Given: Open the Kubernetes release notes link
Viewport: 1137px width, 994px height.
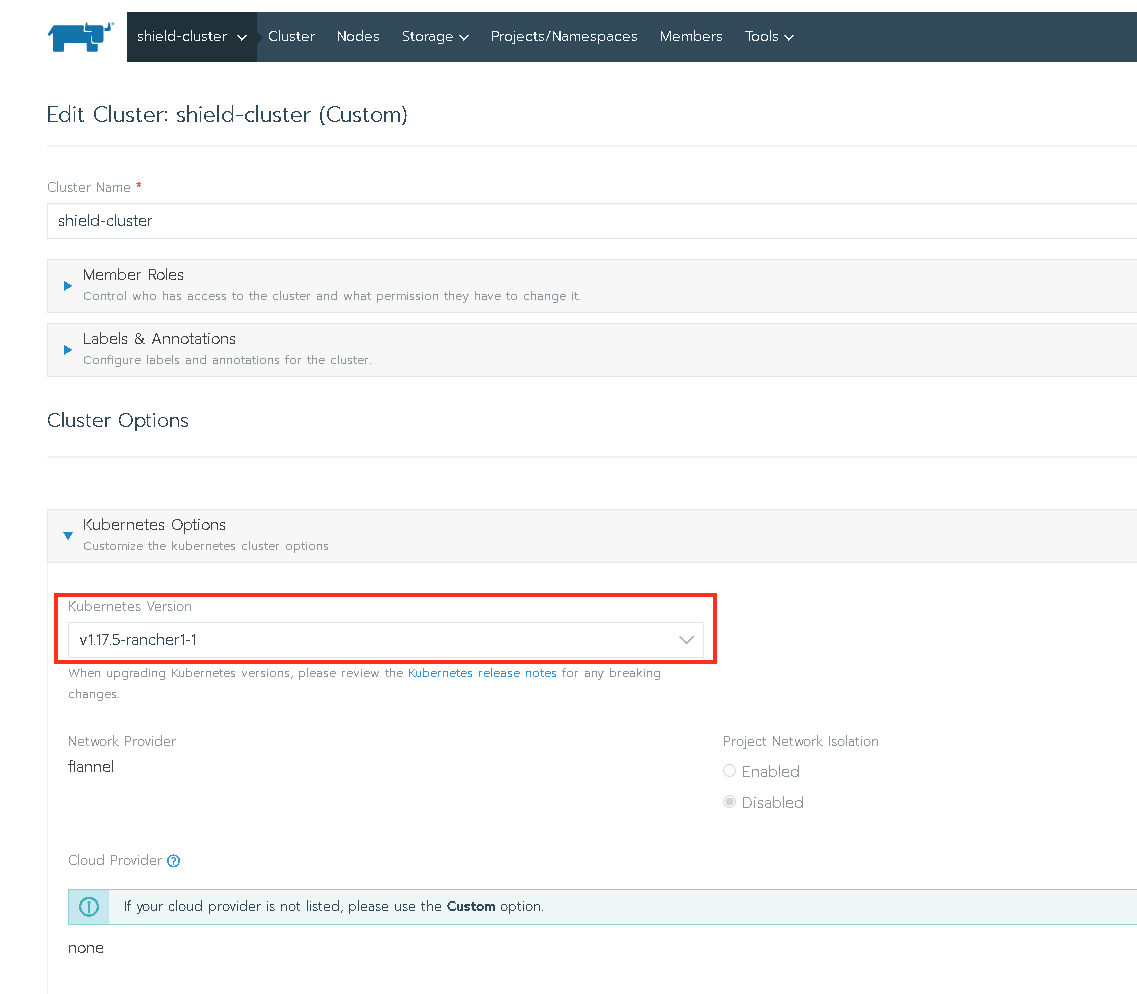Looking at the screenshot, I should tap(482, 673).
